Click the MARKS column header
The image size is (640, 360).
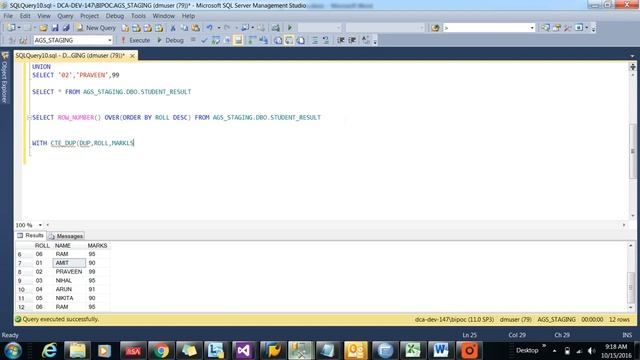click(x=98, y=246)
